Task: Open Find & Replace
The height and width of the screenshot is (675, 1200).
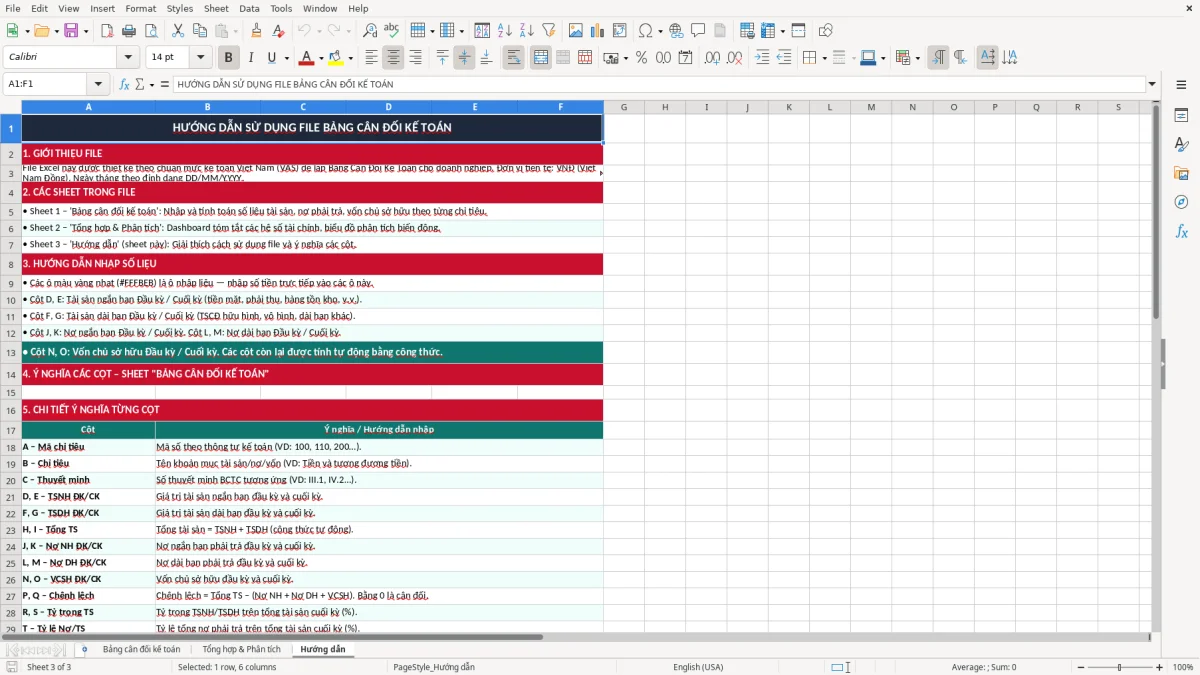Action: [x=370, y=31]
